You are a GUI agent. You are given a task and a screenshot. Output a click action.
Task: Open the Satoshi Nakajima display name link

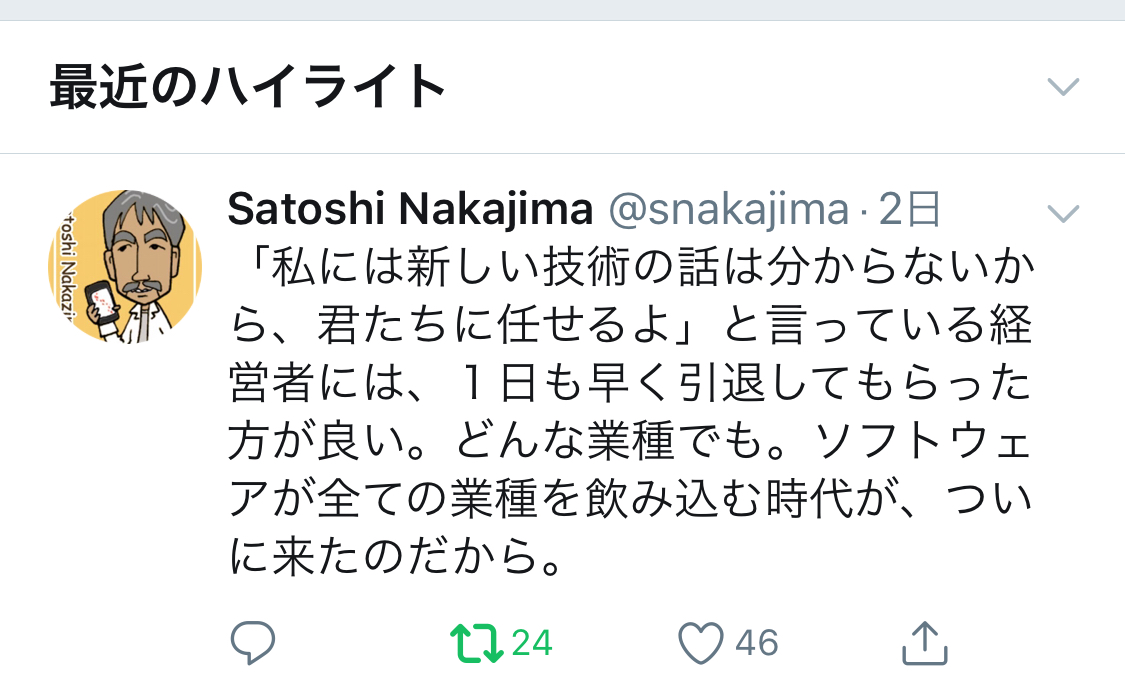(x=410, y=210)
